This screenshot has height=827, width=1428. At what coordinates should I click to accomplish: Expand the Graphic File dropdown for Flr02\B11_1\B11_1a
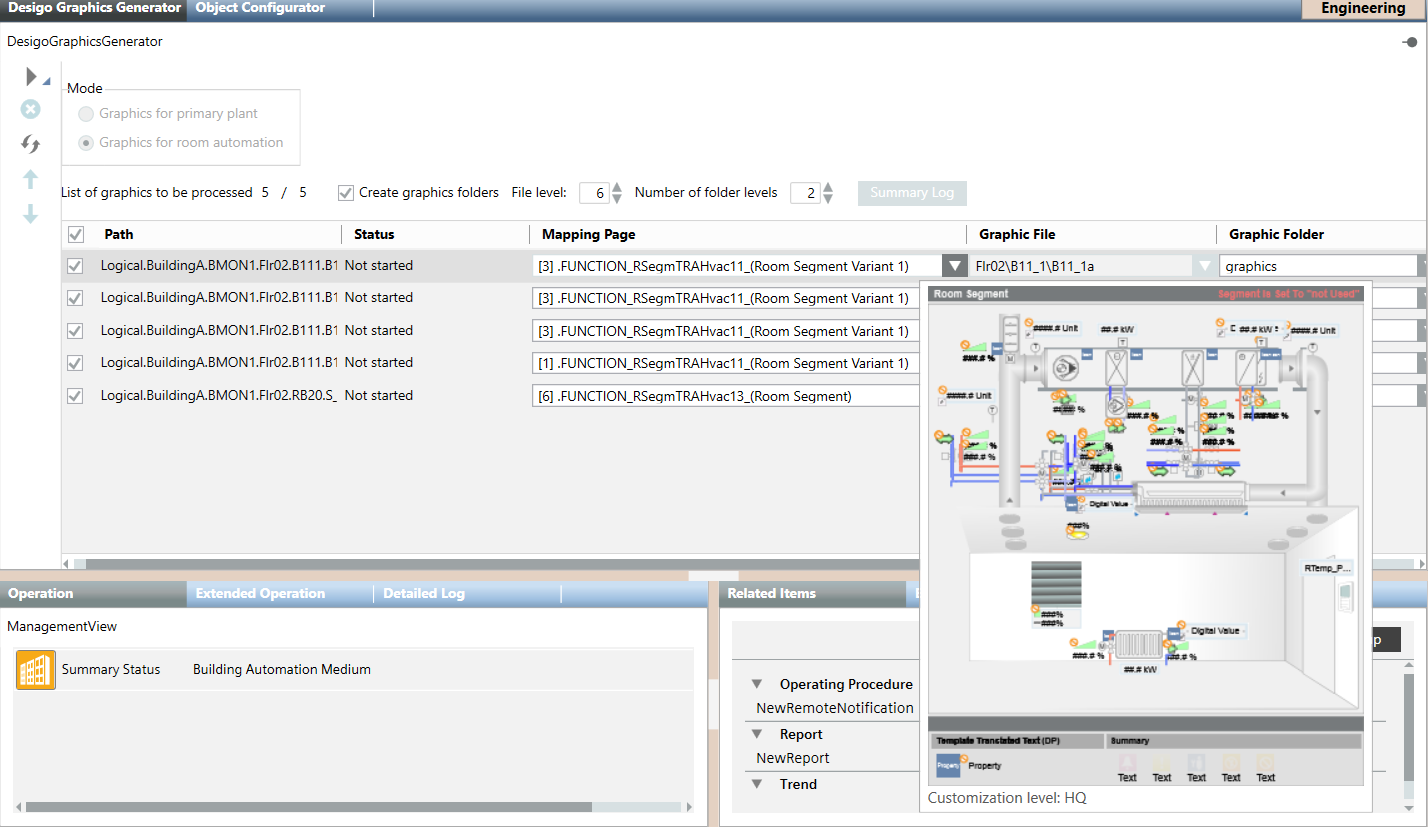(x=1203, y=266)
